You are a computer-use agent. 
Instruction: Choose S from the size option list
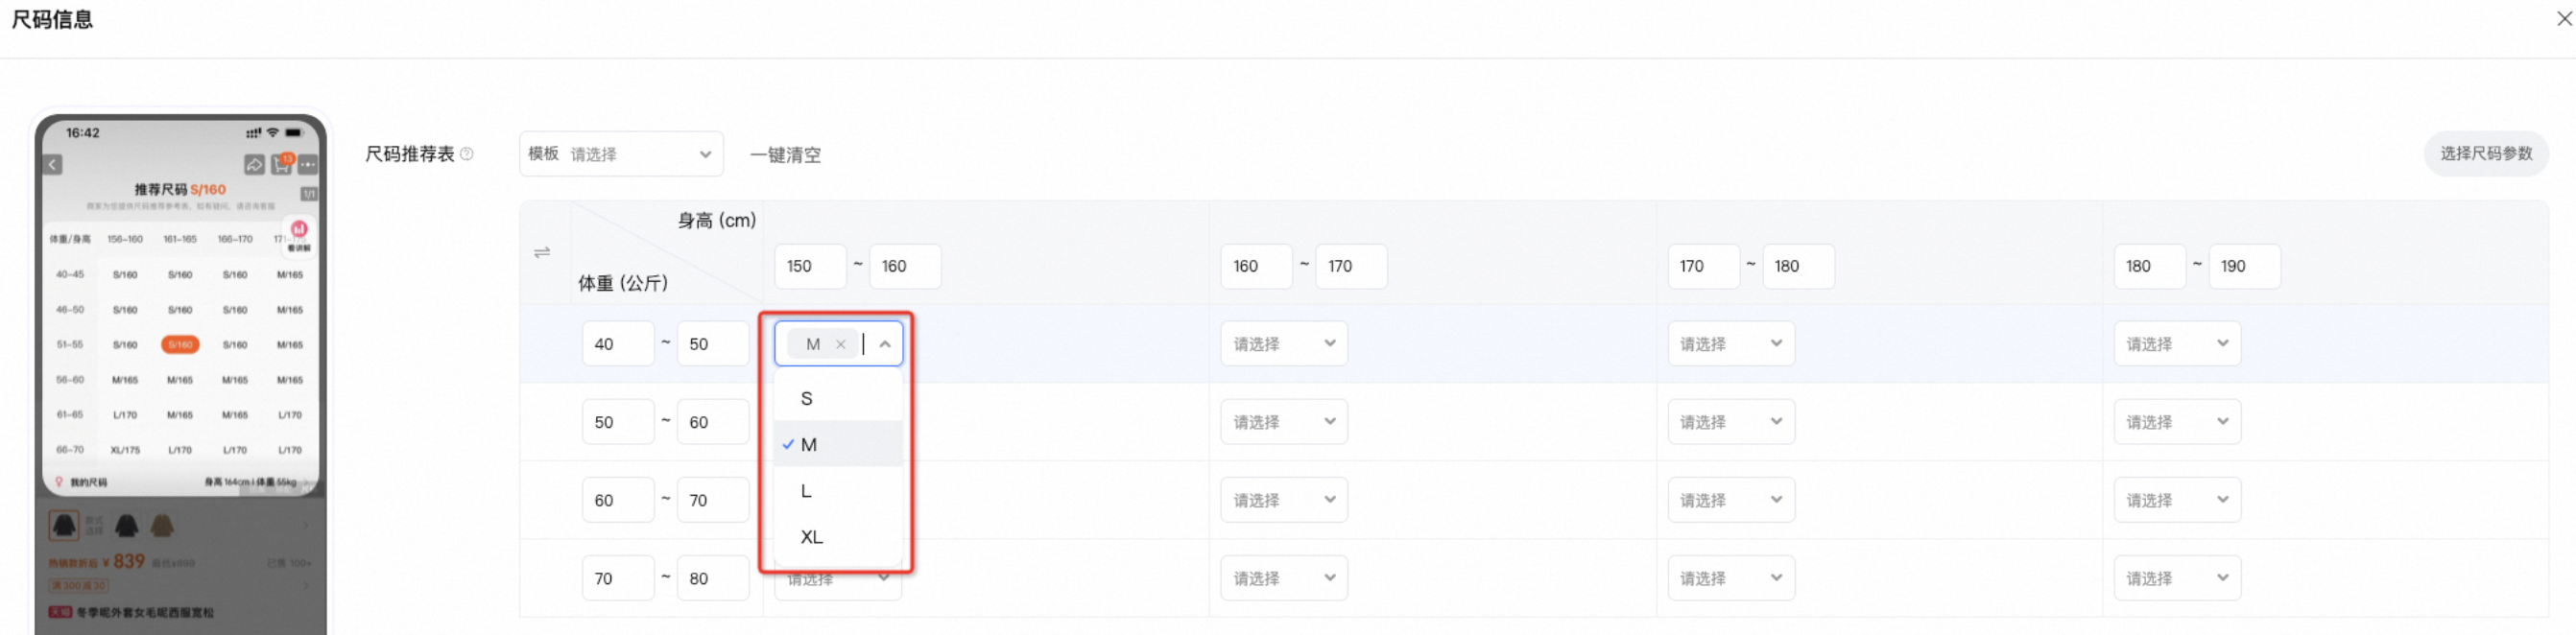(838, 398)
